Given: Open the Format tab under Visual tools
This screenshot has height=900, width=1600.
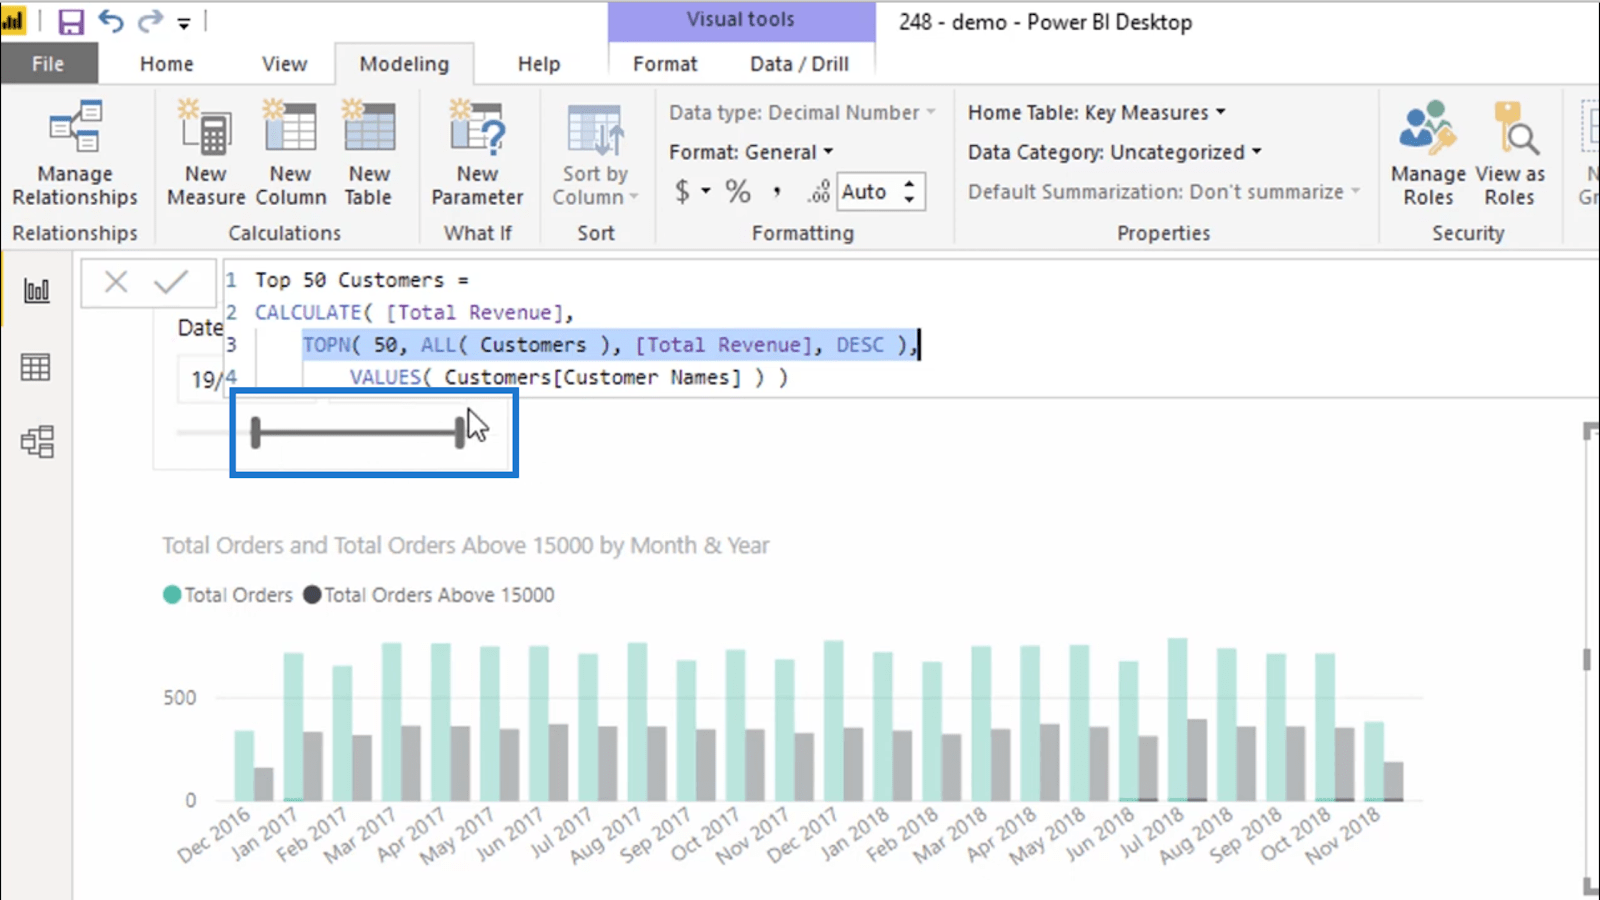Looking at the screenshot, I should pos(665,64).
